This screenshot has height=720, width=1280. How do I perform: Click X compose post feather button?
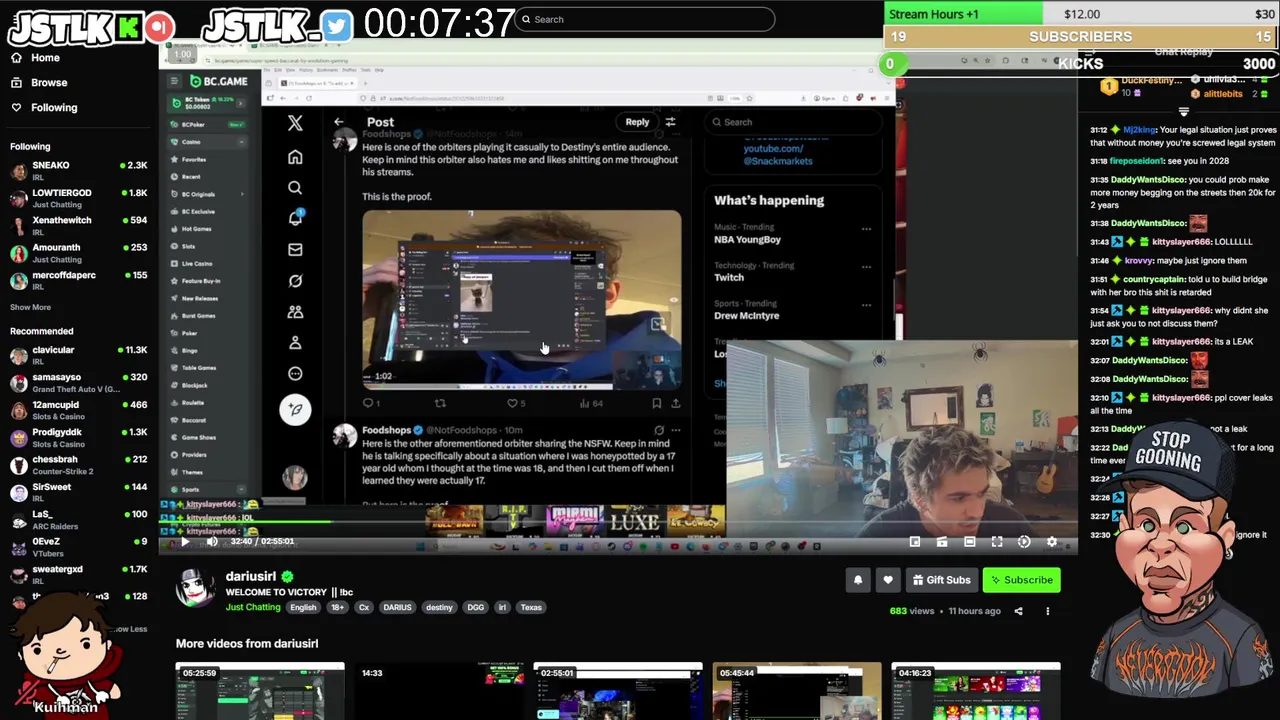[295, 409]
